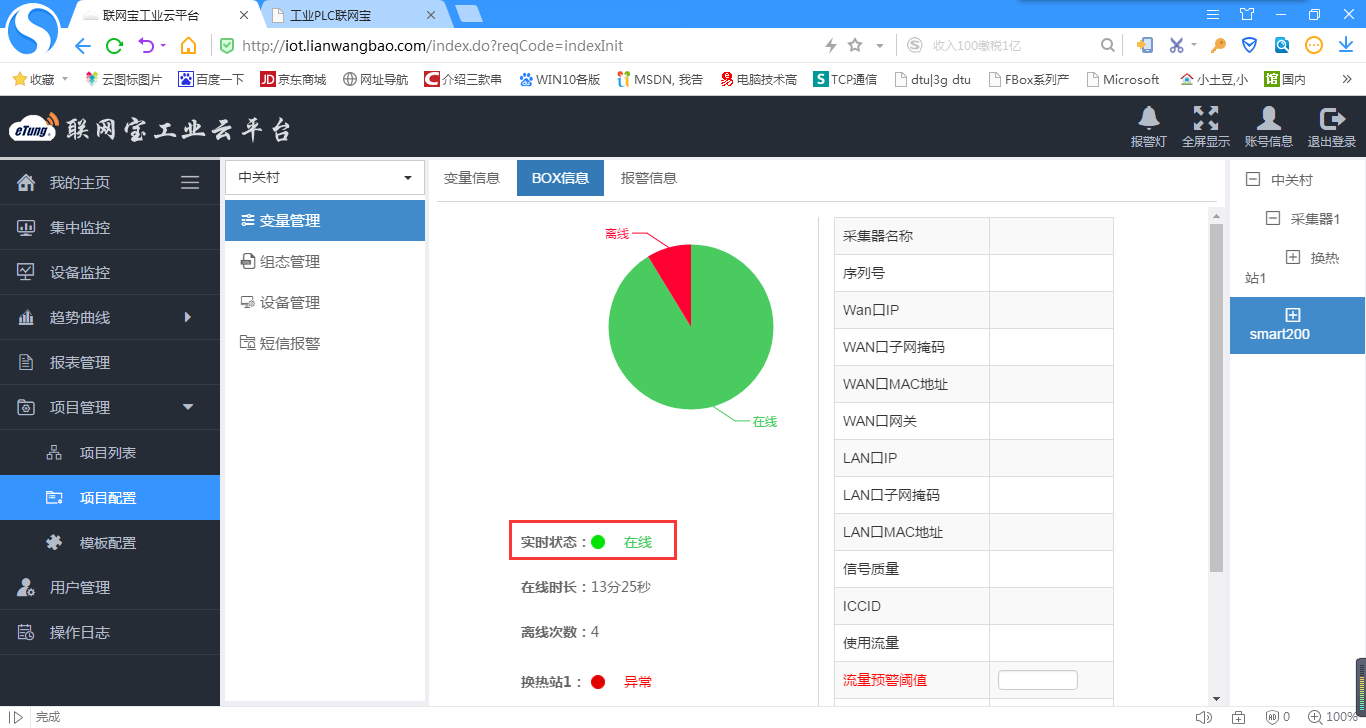Click the browser undo-close icon

pos(146,46)
